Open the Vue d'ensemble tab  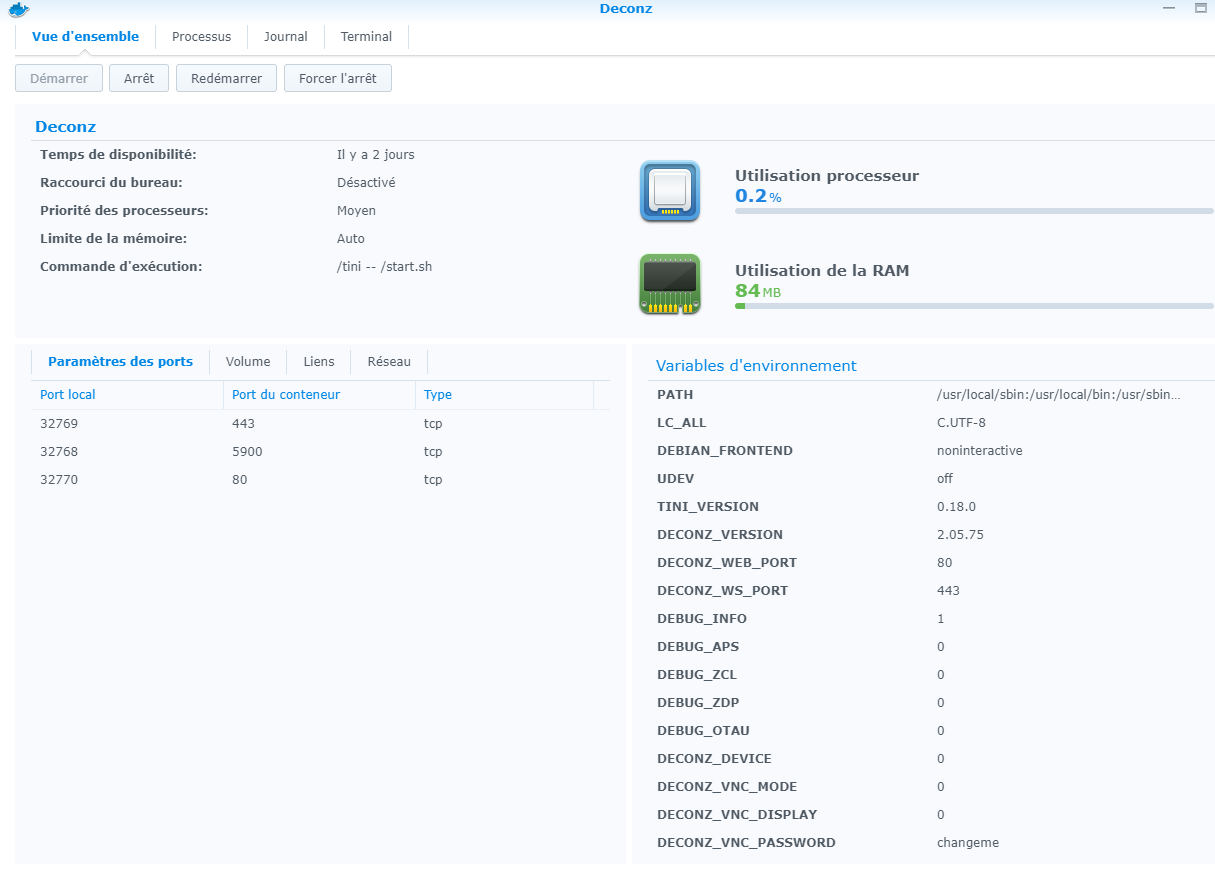[x=85, y=37]
